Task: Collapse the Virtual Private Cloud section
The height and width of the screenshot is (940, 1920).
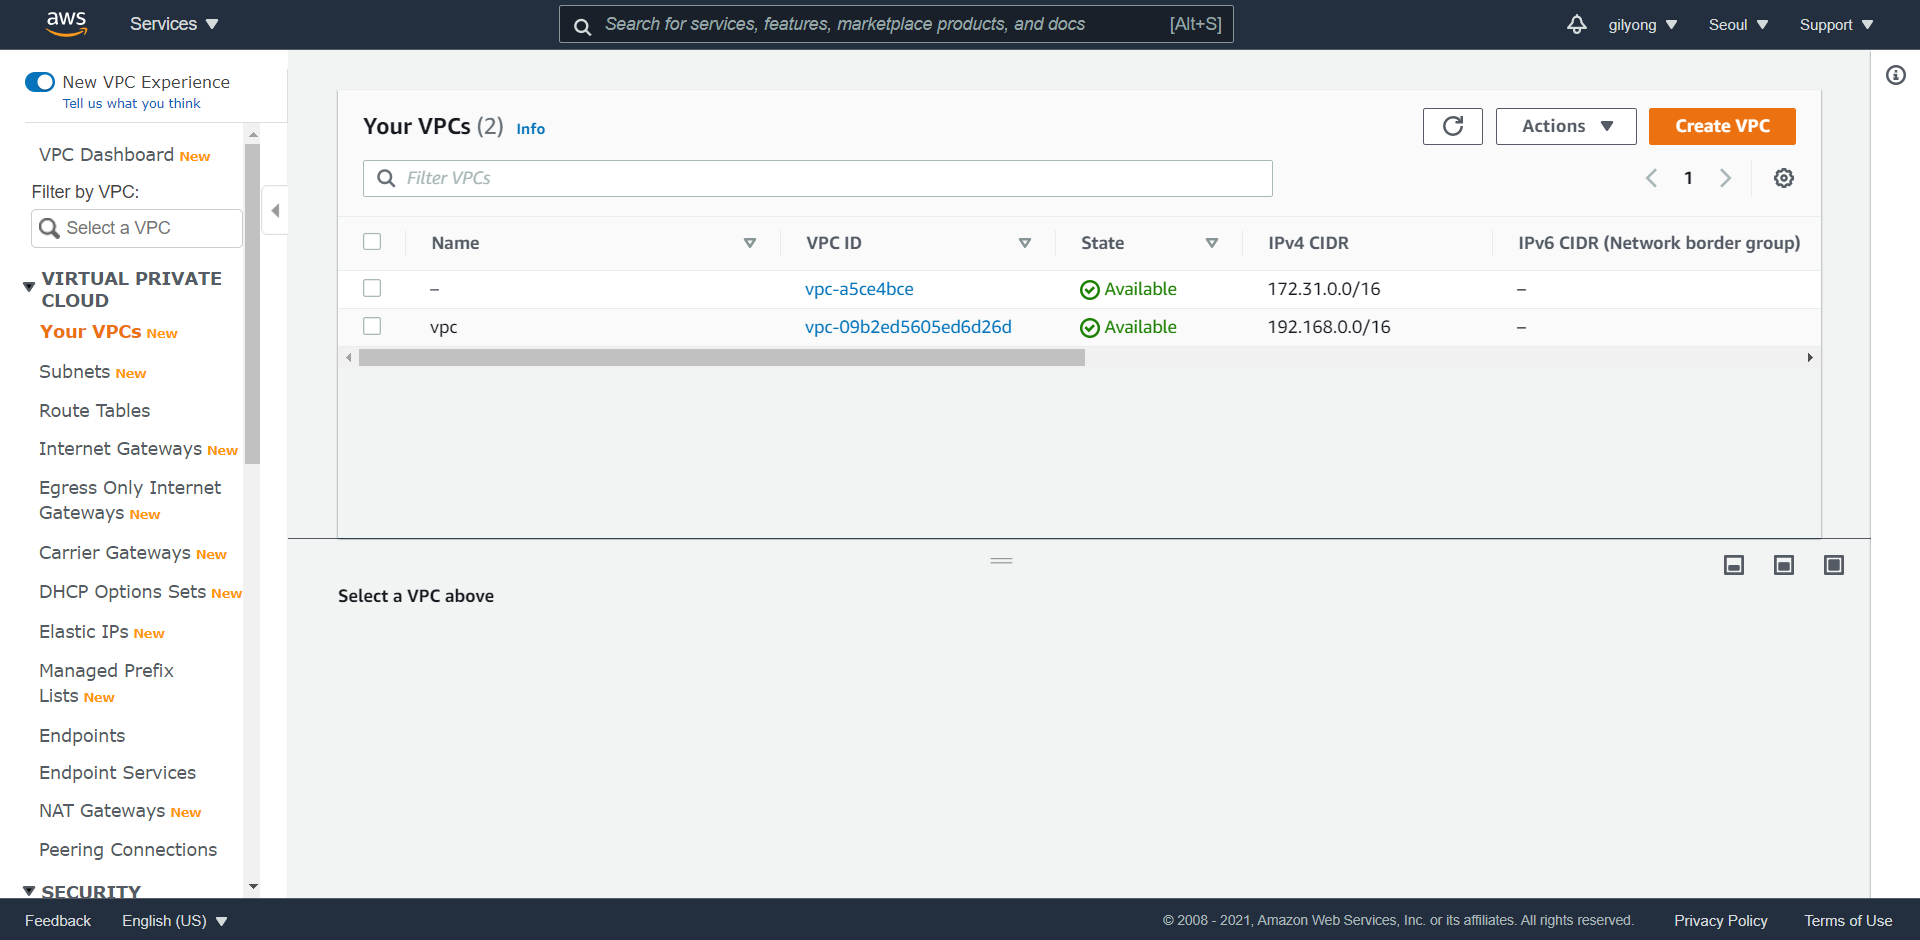Action: click(x=29, y=288)
